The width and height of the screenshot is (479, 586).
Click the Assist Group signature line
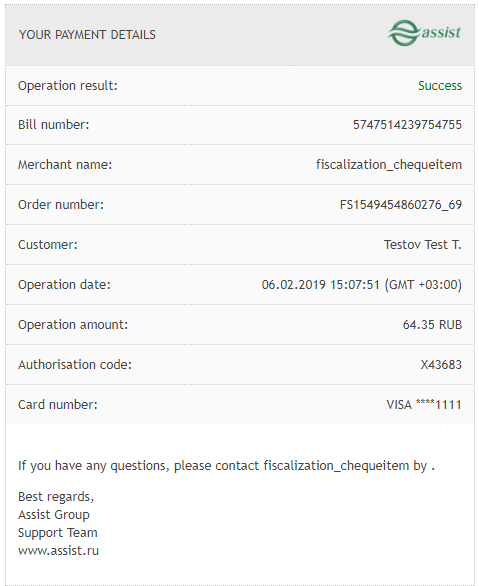tap(54, 515)
